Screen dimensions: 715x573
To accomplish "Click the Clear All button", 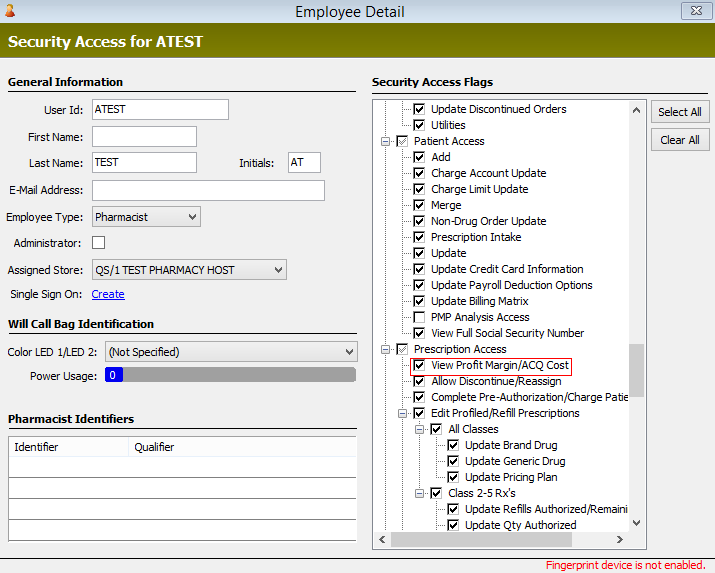I will point(679,140).
